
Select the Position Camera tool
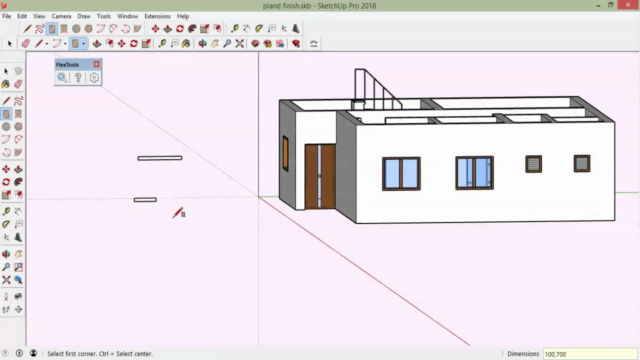(x=6, y=296)
